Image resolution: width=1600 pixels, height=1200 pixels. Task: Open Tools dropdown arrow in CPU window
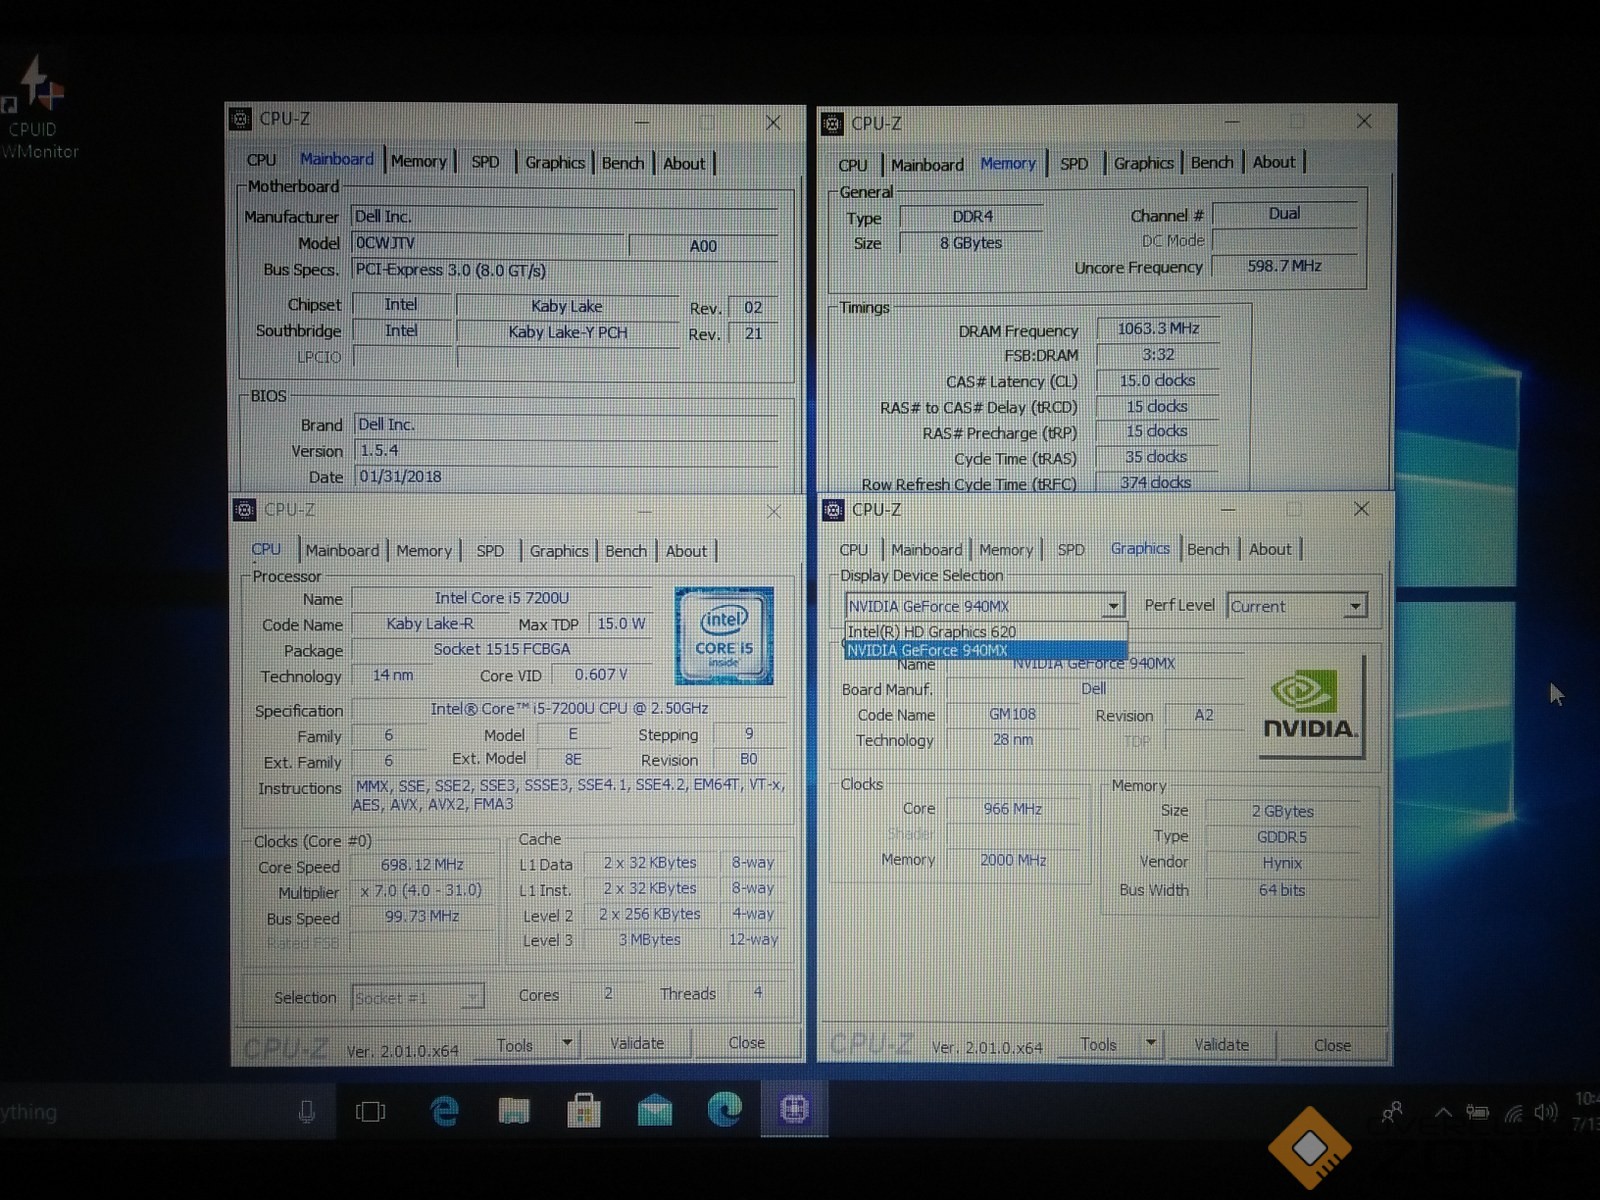tap(567, 1043)
